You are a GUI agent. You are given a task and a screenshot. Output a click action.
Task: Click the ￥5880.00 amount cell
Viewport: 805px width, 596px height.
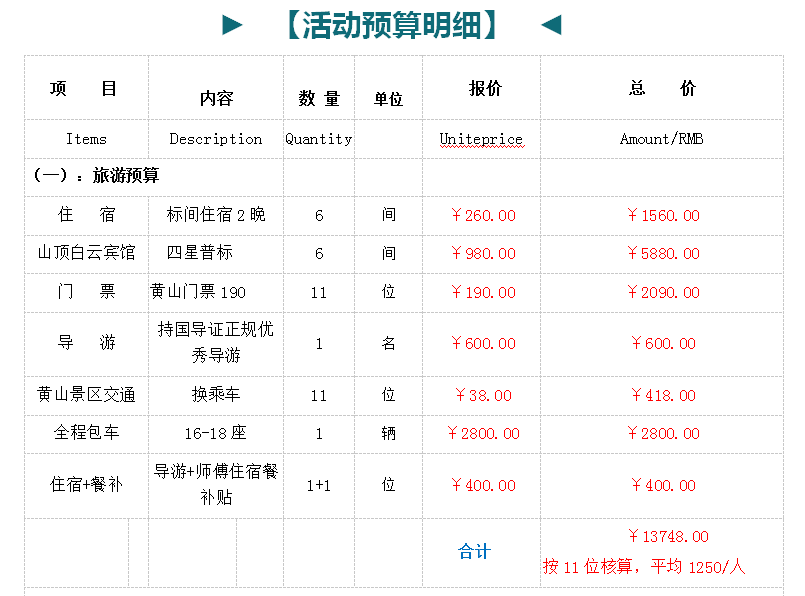pyautogui.click(x=663, y=253)
